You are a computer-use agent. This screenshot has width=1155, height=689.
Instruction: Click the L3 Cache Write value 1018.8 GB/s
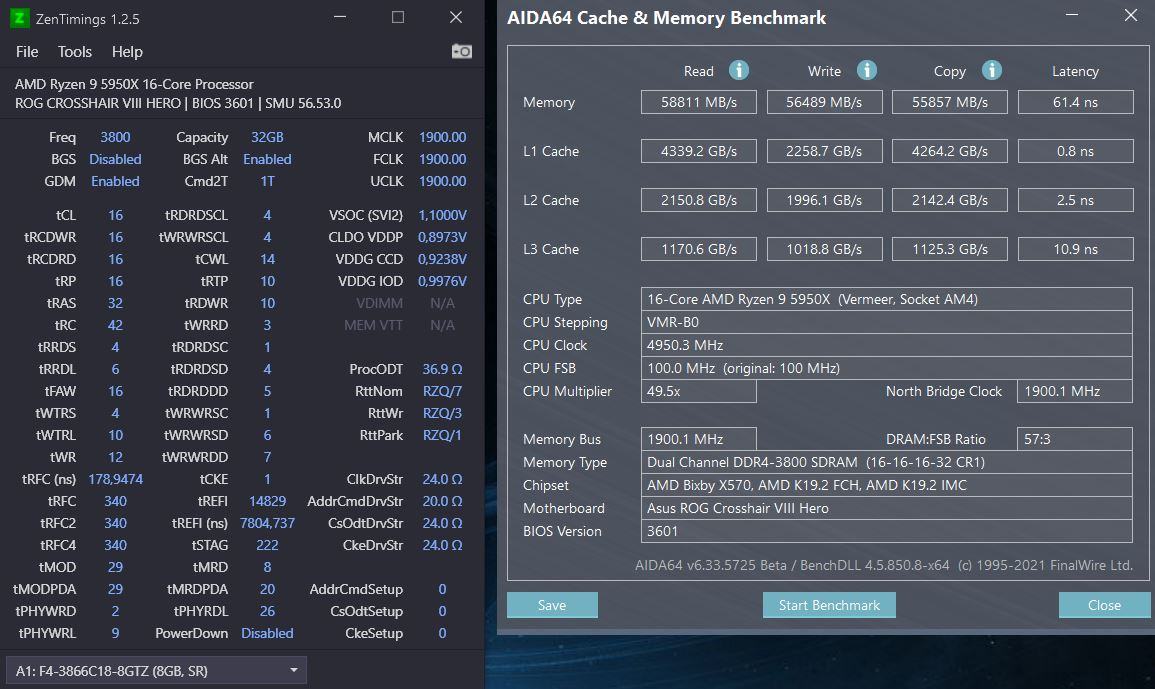[824, 249]
